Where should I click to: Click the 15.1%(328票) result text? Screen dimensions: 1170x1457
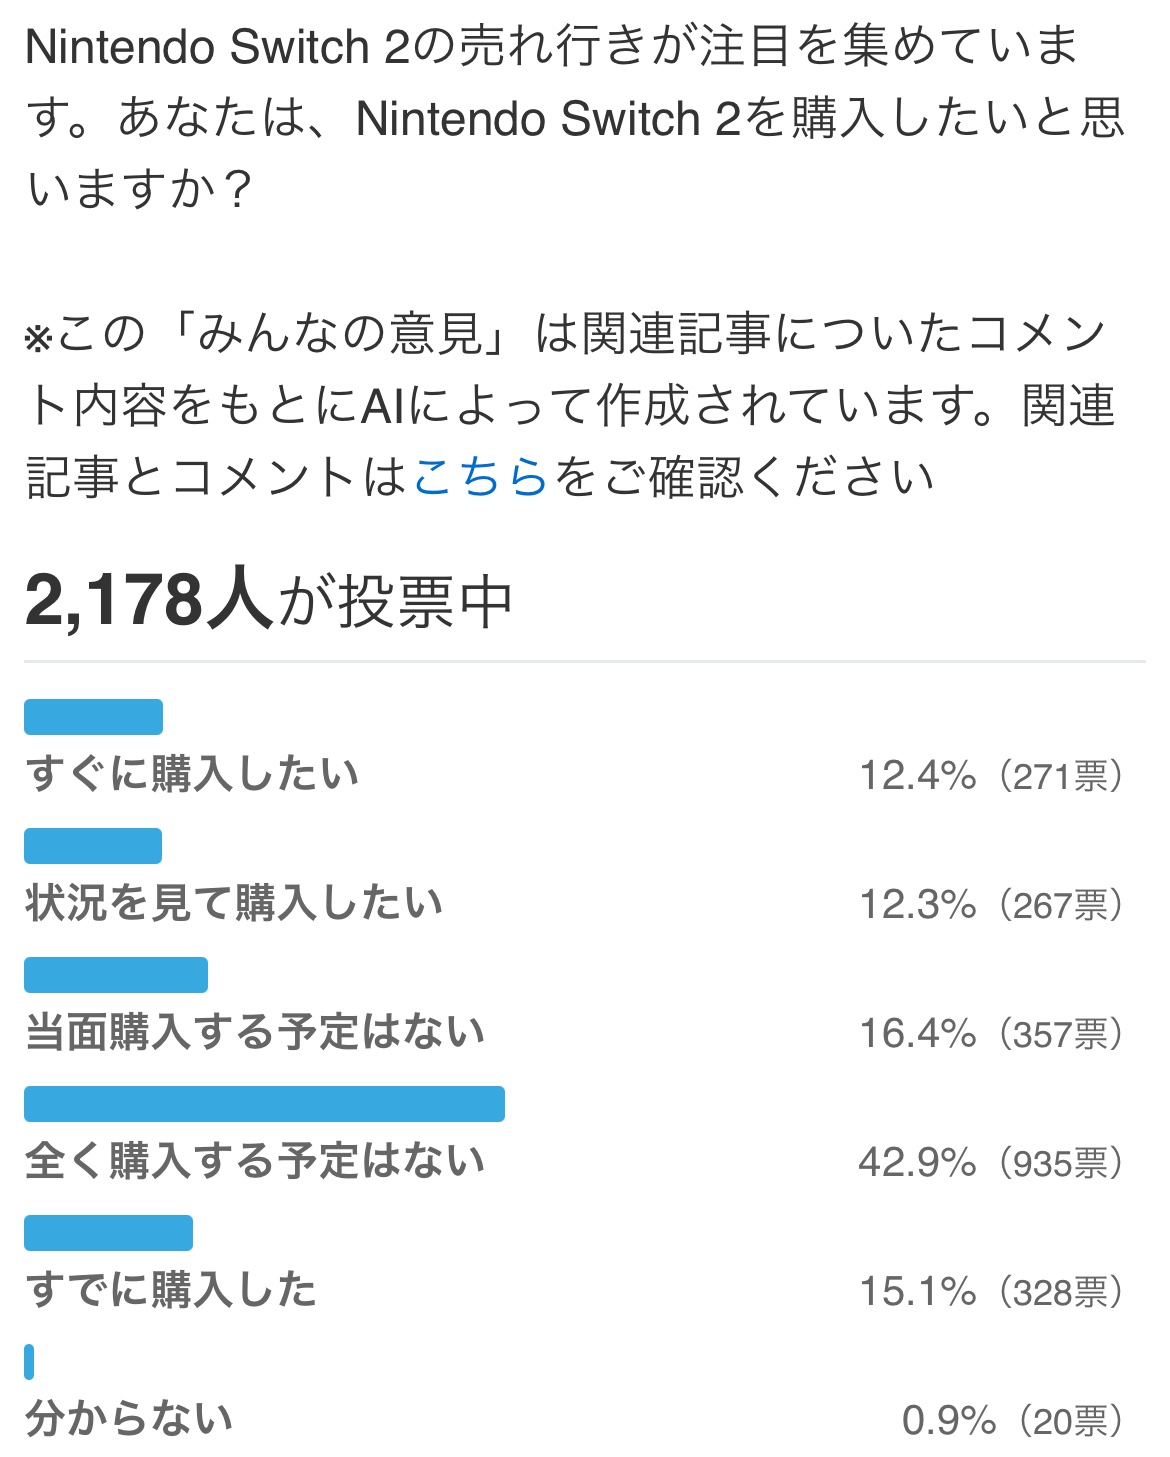point(993,1292)
